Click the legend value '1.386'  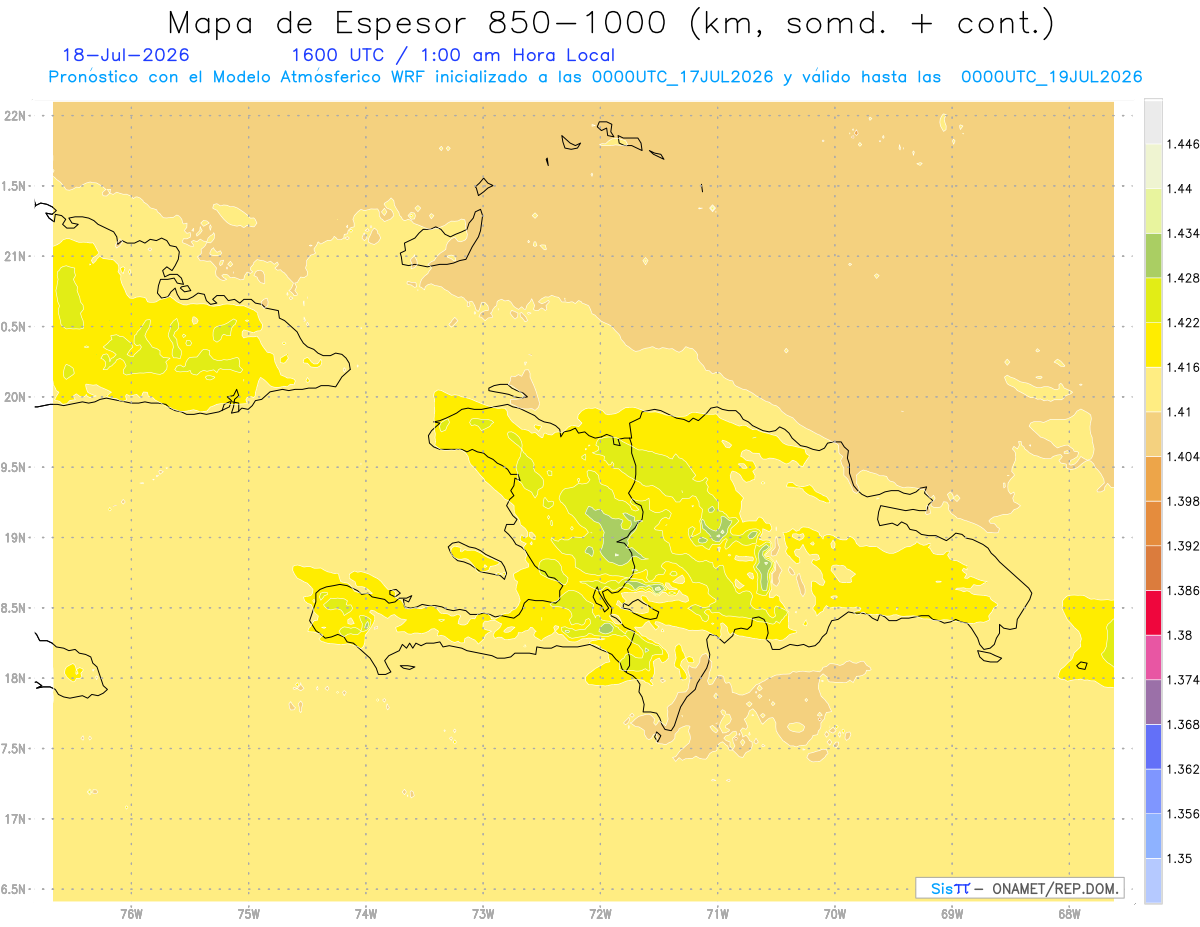1184,590
